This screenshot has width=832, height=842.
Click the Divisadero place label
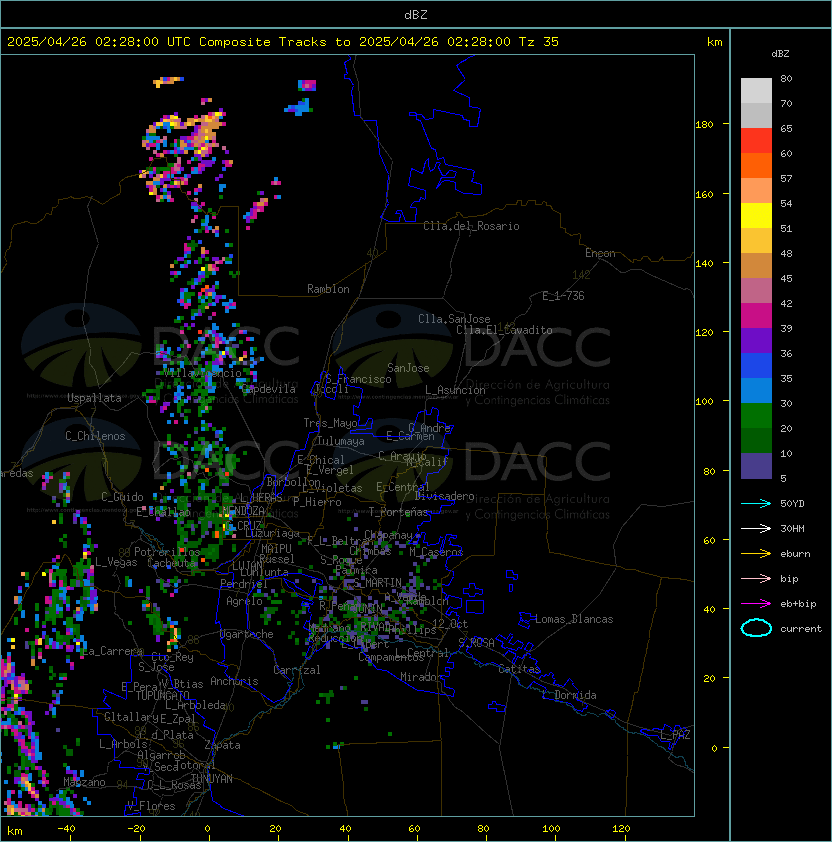444,496
